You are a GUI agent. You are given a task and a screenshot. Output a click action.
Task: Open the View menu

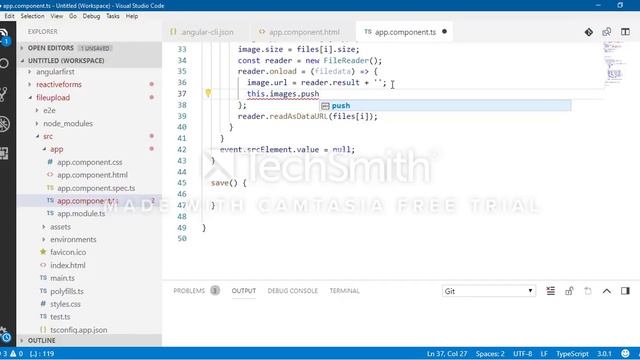pos(56,16)
